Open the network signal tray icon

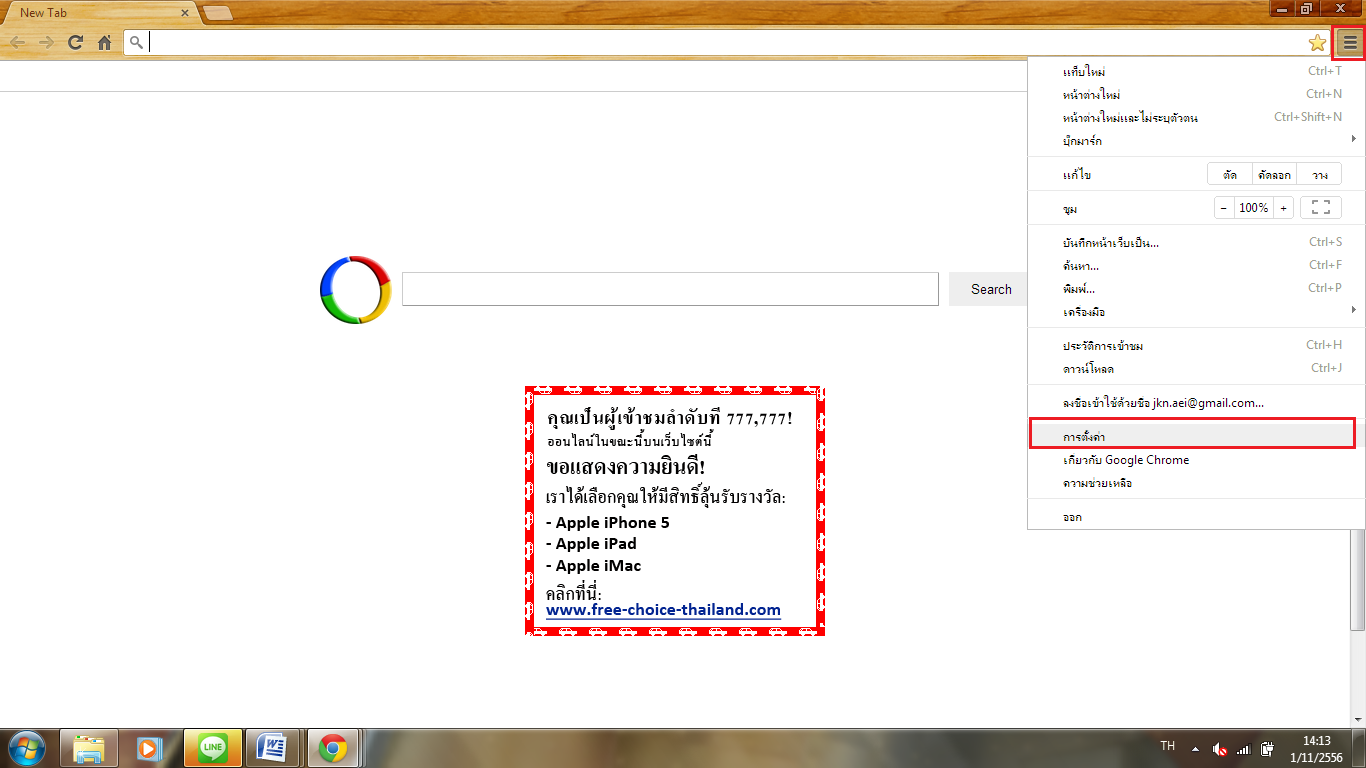click(1244, 749)
